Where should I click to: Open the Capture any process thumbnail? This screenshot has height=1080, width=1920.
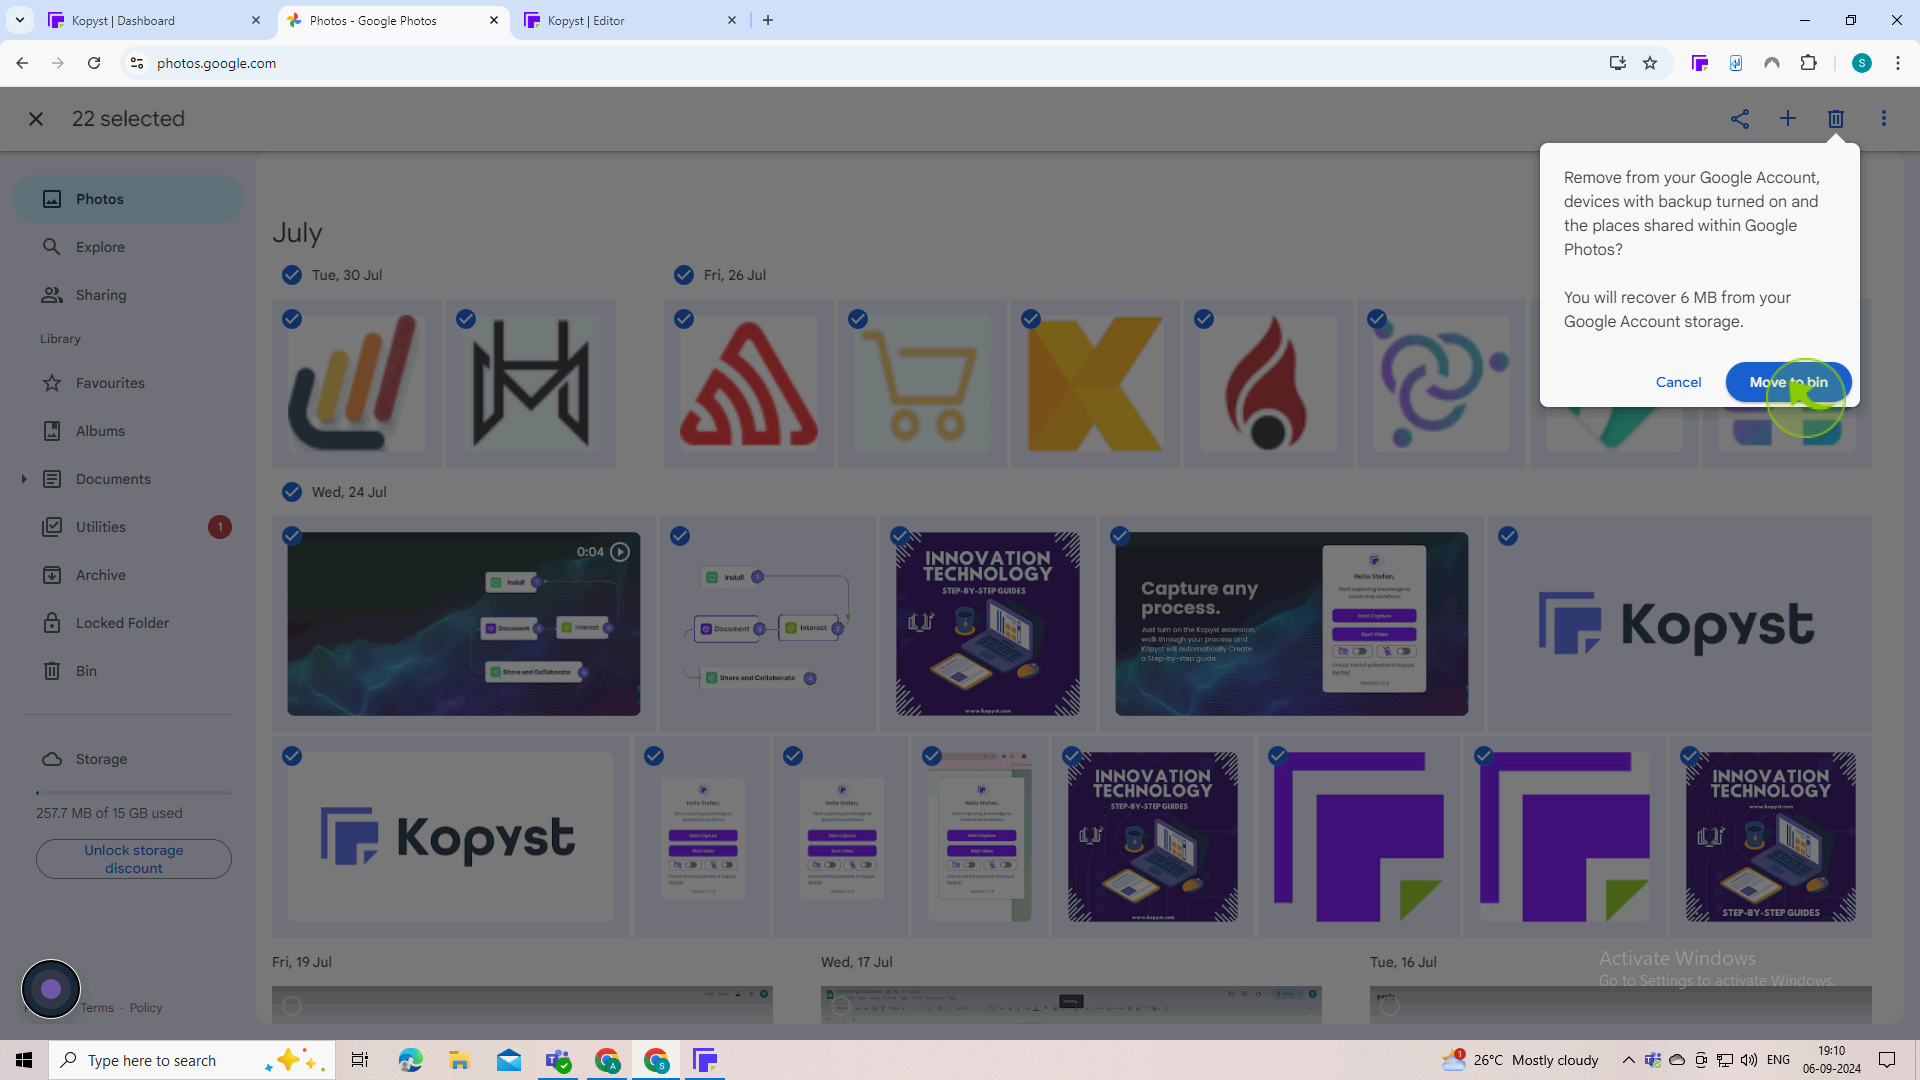pos(1292,624)
